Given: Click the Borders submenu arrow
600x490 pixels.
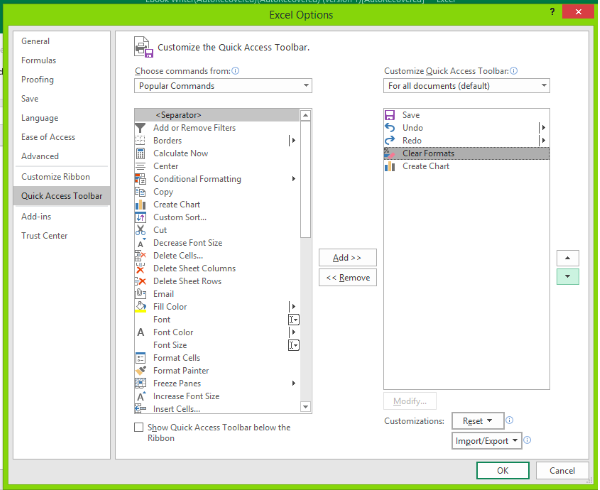Looking at the screenshot, I should (x=293, y=140).
